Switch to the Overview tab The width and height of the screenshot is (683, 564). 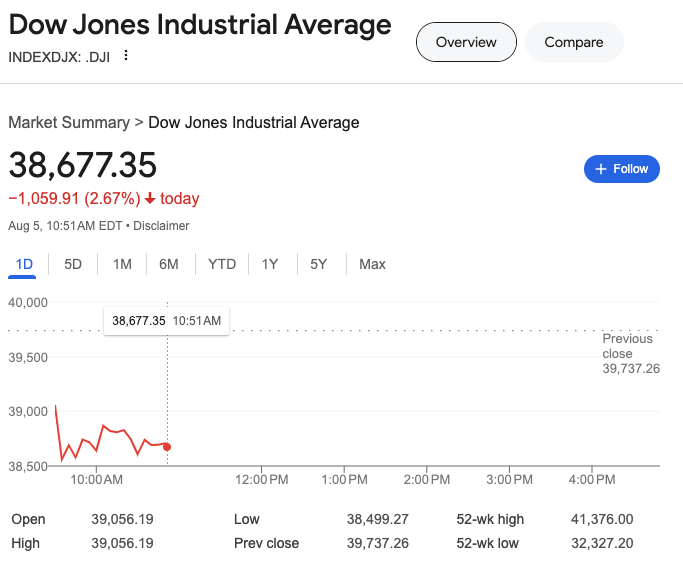pyautogui.click(x=466, y=42)
